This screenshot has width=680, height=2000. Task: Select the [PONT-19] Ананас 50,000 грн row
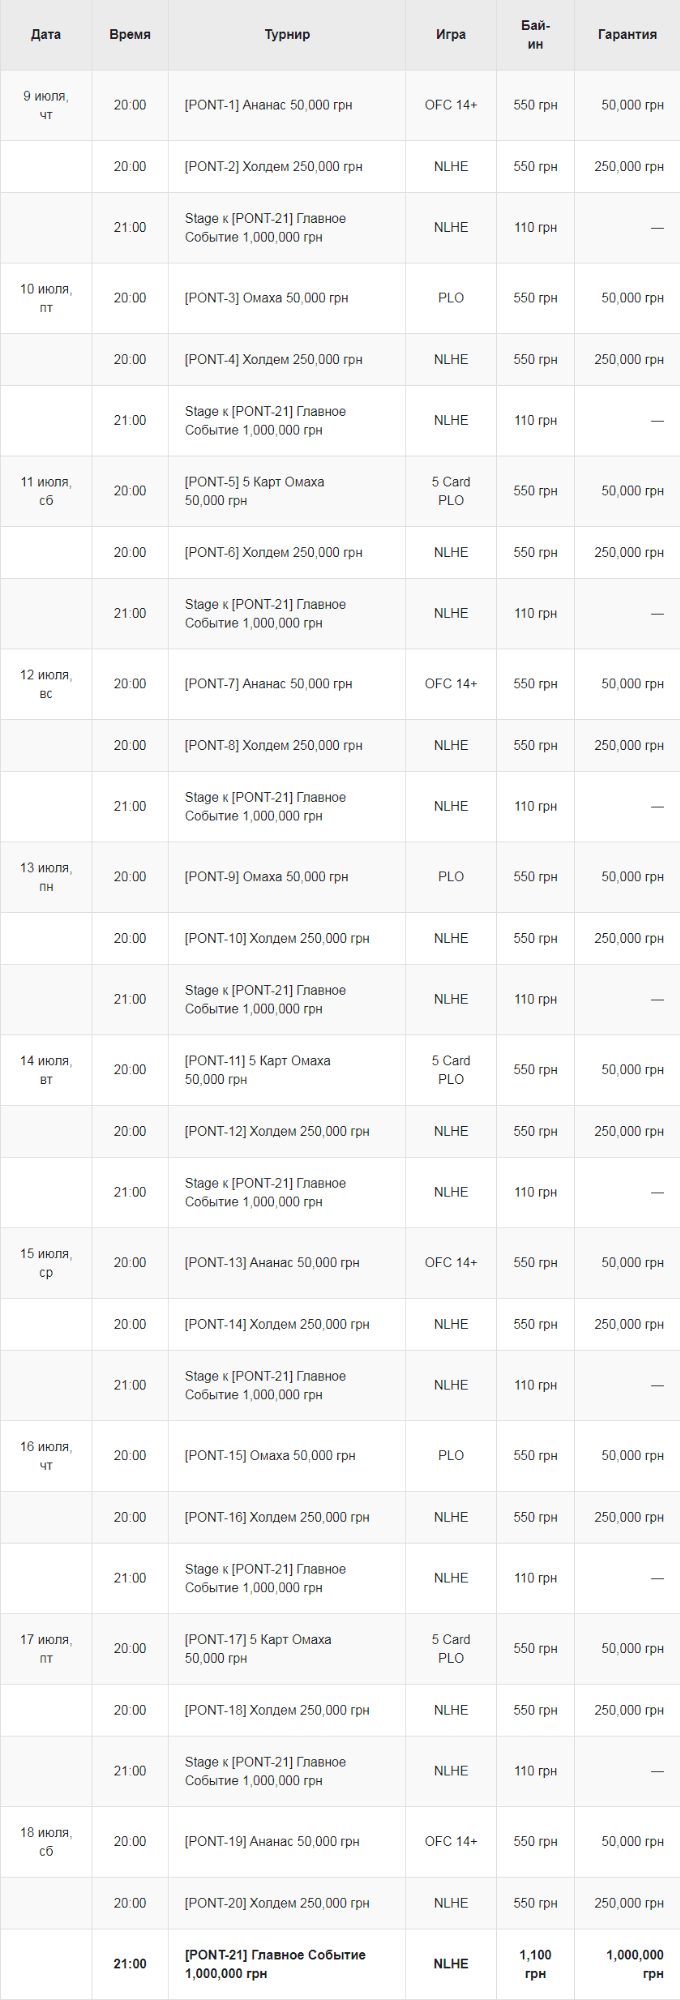click(x=340, y=1842)
